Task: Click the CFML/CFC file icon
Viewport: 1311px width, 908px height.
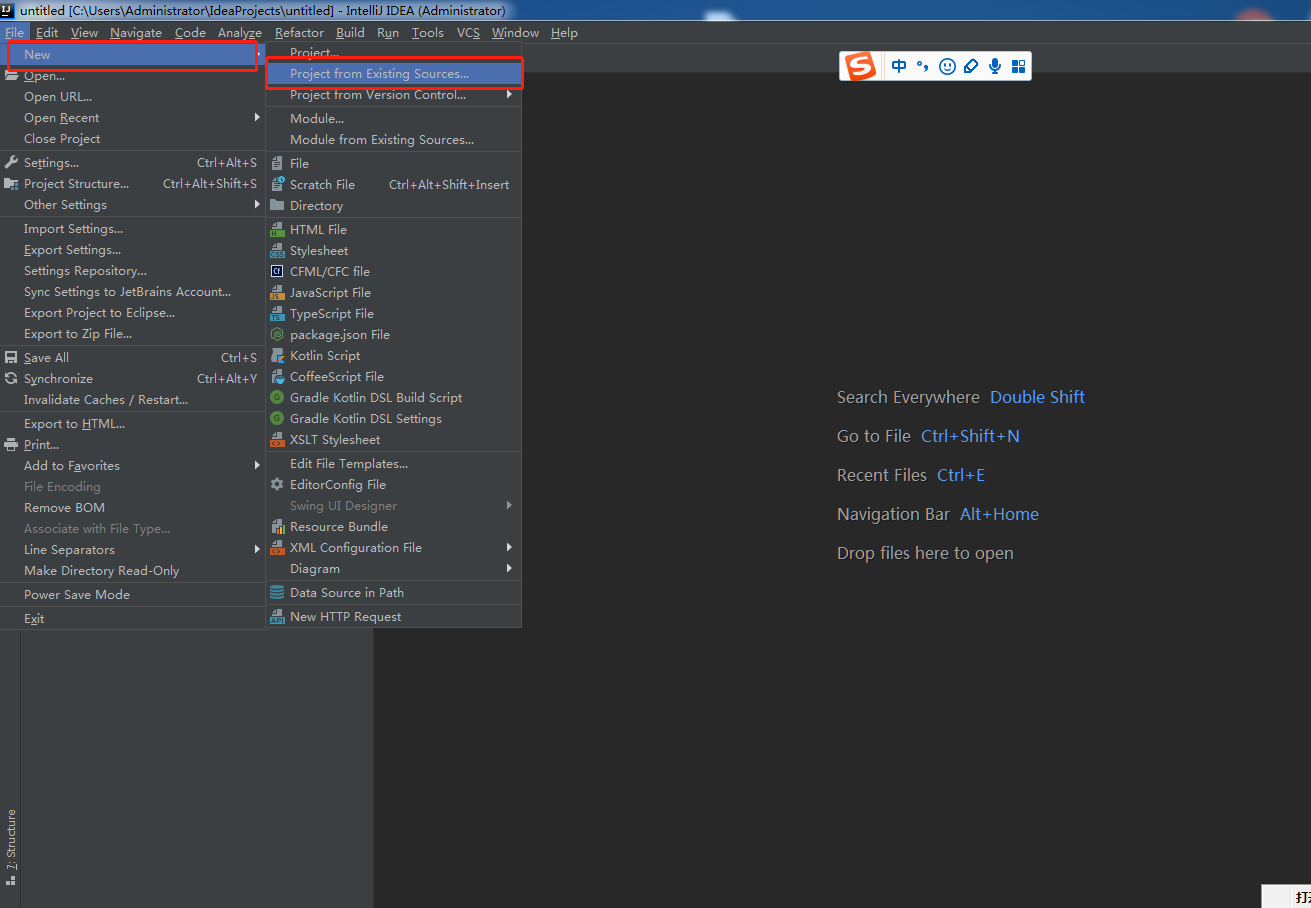Action: click(277, 272)
